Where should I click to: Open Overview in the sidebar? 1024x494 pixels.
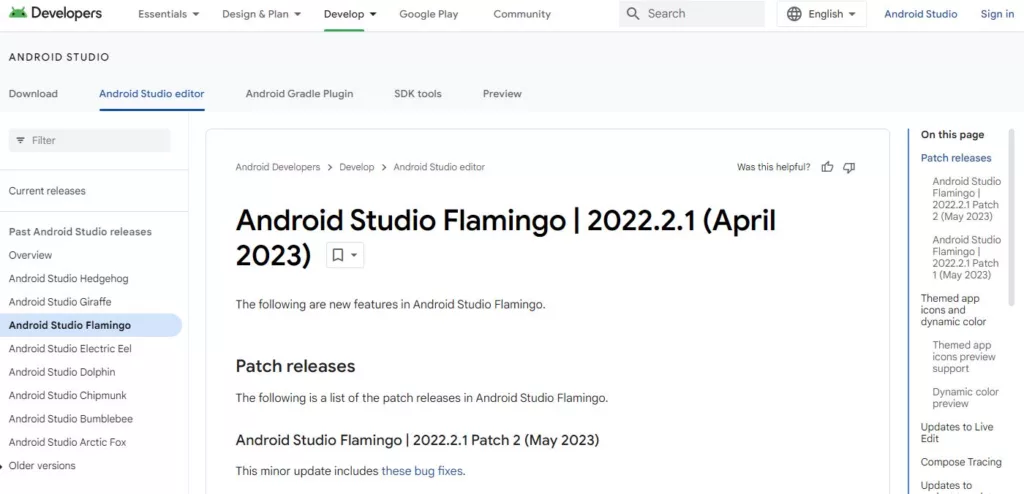pyautogui.click(x=30, y=255)
